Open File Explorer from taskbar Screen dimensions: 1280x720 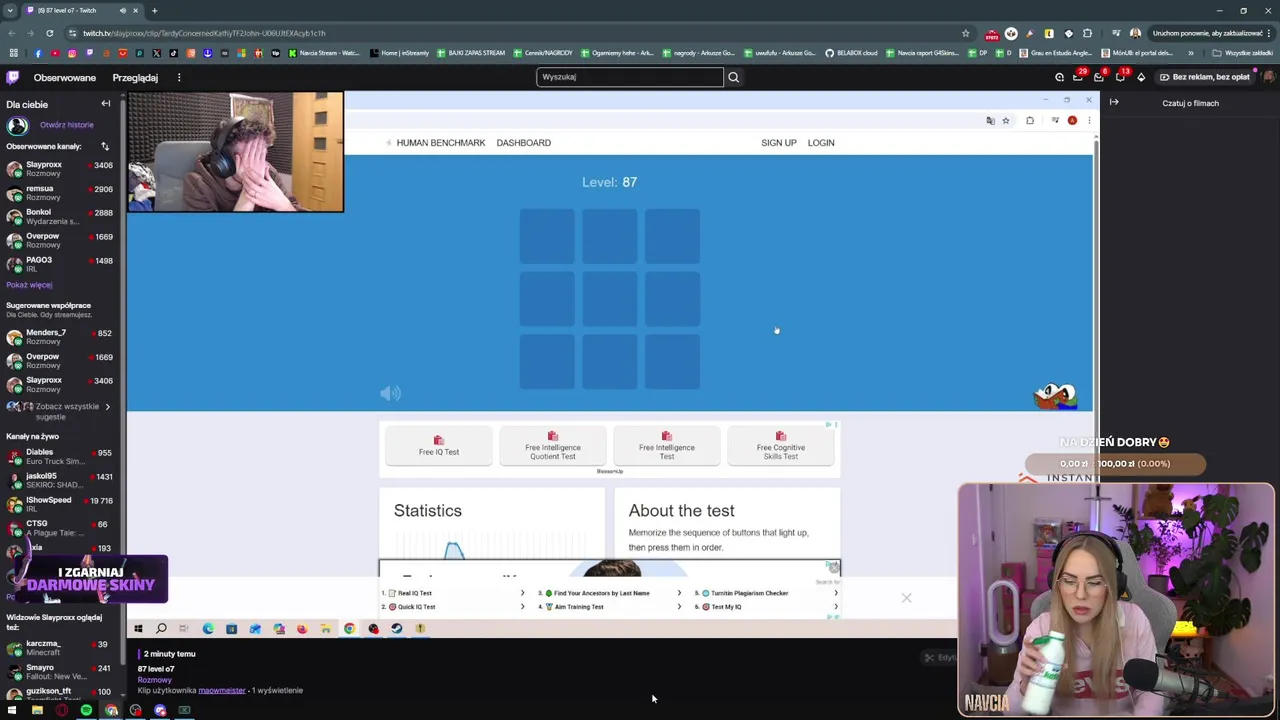(x=37, y=710)
